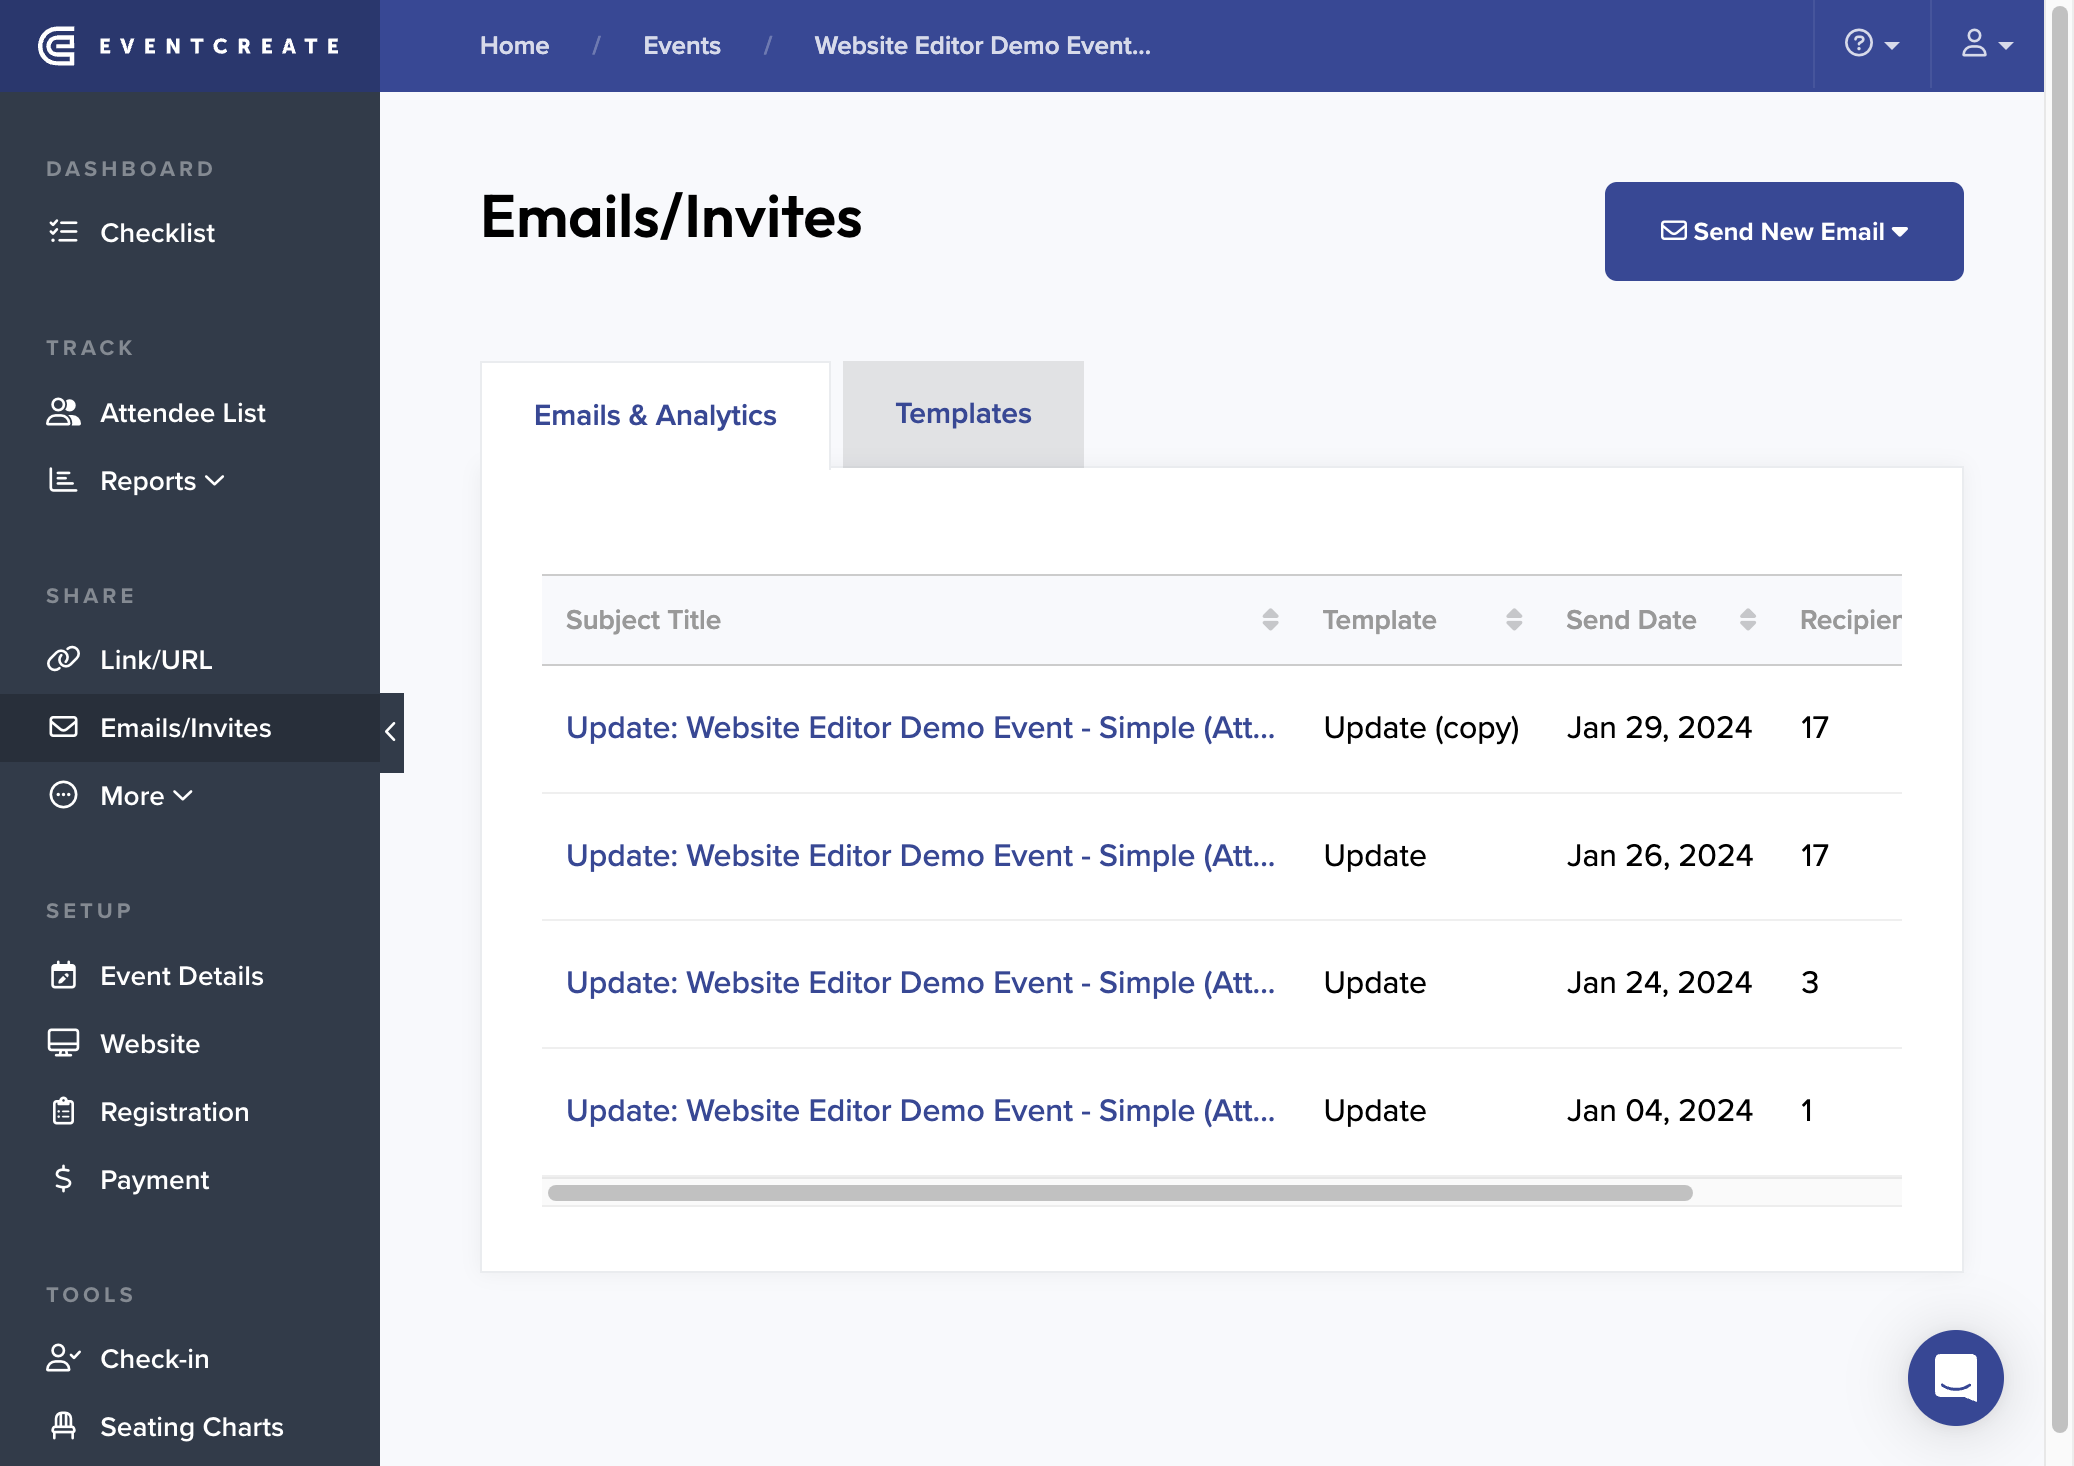
Task: Open the Checklist sidebar item
Action: point(131,233)
